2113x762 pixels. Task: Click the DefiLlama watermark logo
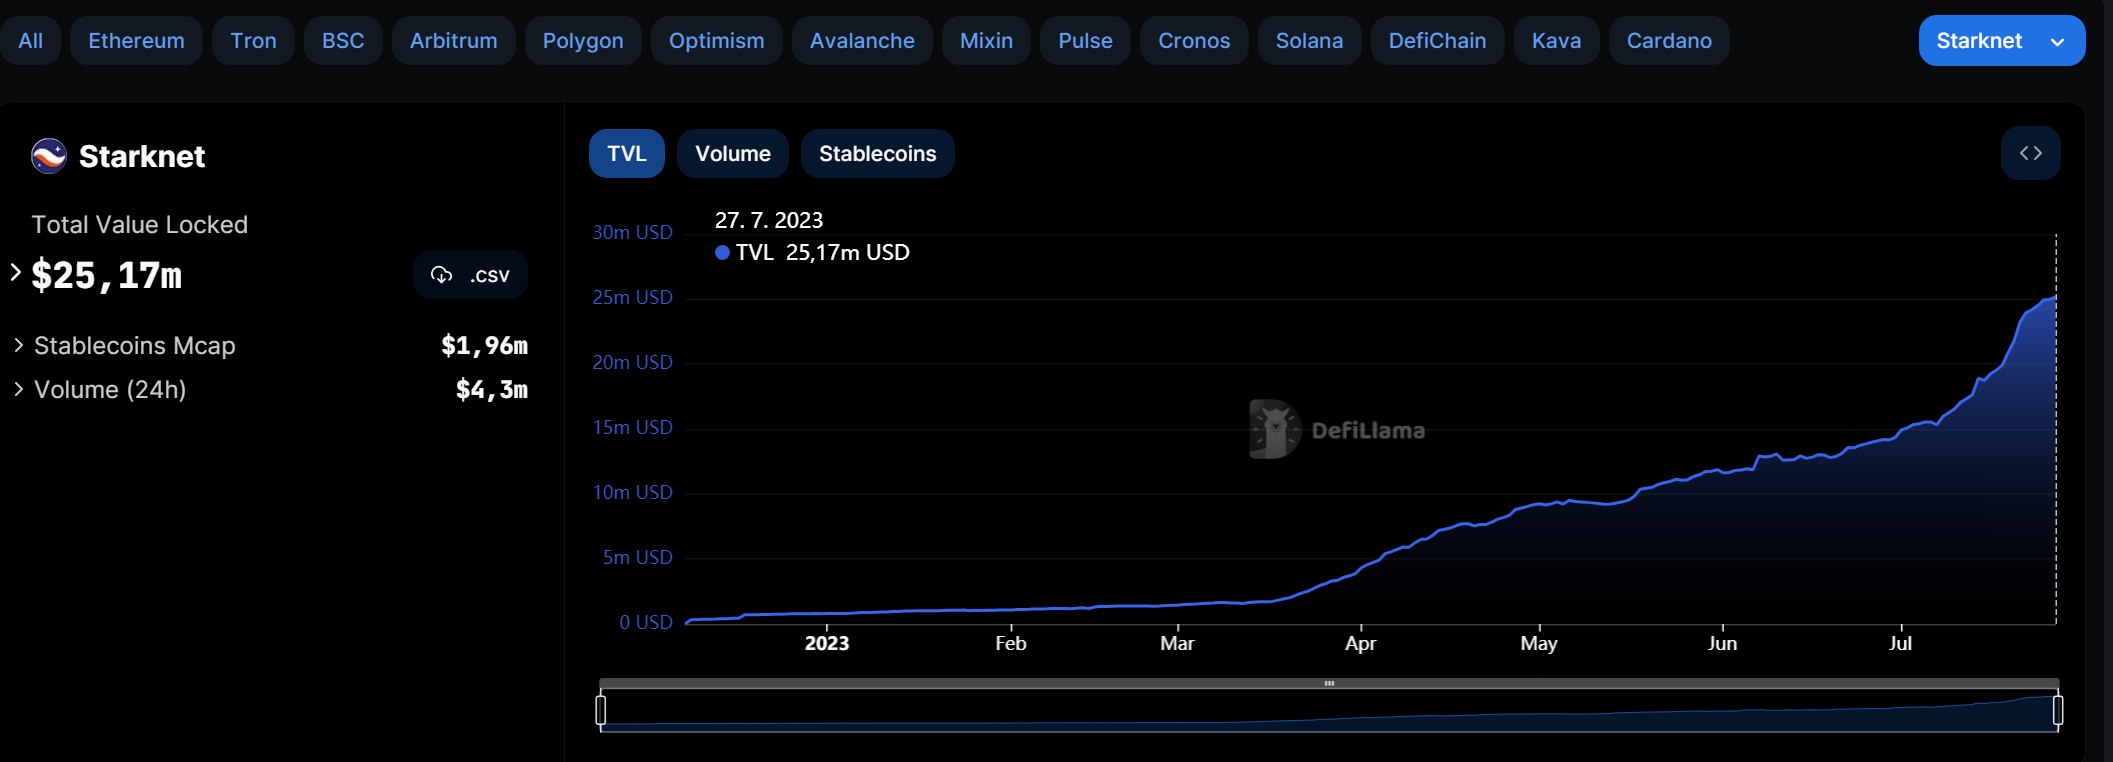tap(1275, 430)
